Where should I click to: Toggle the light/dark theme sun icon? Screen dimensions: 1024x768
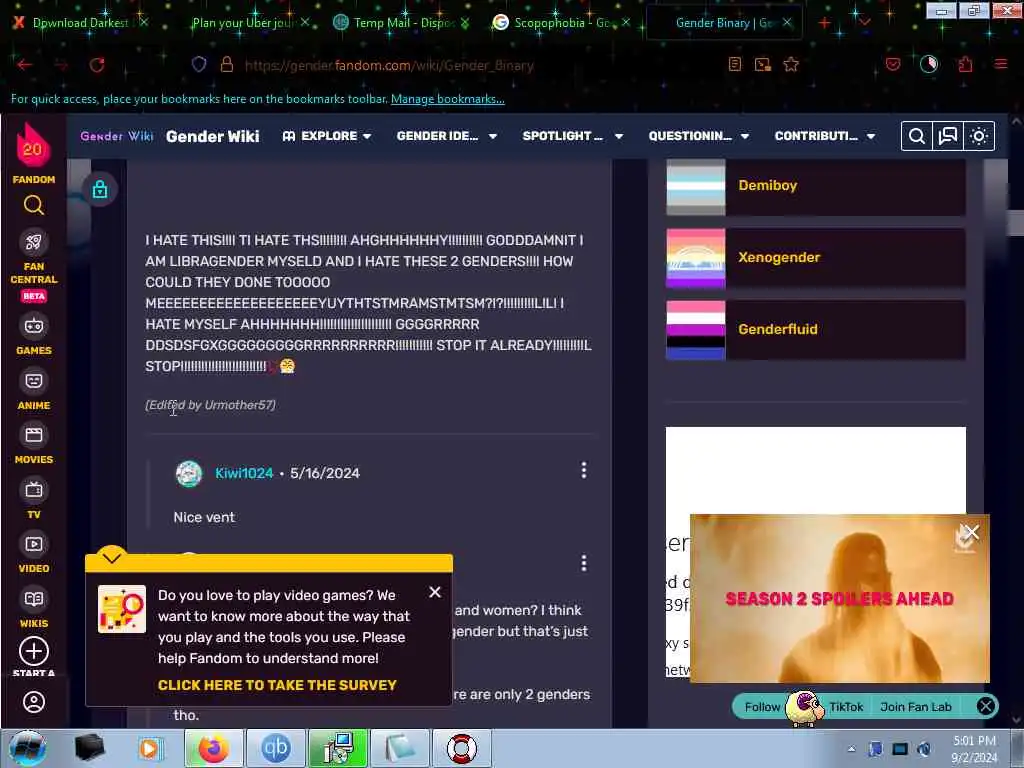pos(978,136)
